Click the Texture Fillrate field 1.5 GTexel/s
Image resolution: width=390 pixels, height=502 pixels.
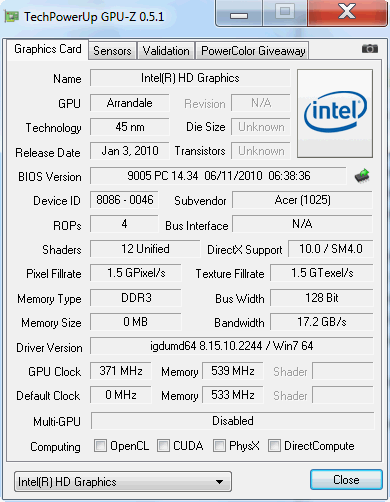pyautogui.click(x=322, y=273)
